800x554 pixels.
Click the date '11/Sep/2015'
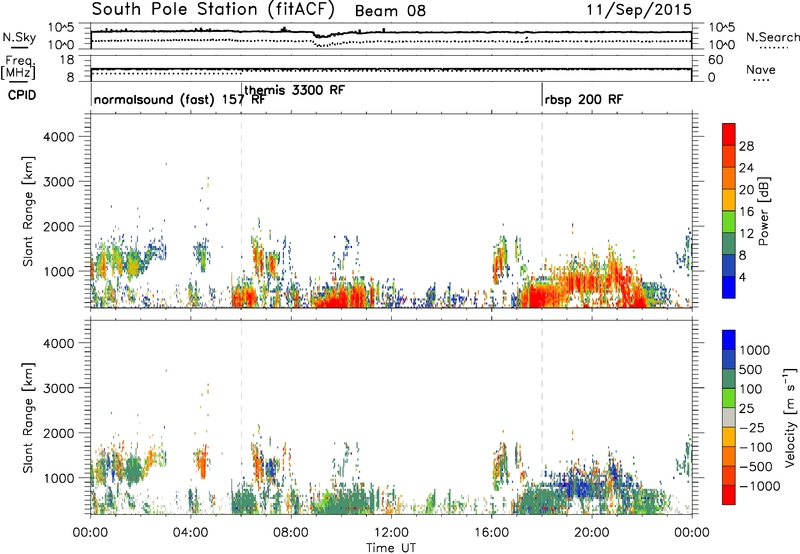[x=639, y=9]
